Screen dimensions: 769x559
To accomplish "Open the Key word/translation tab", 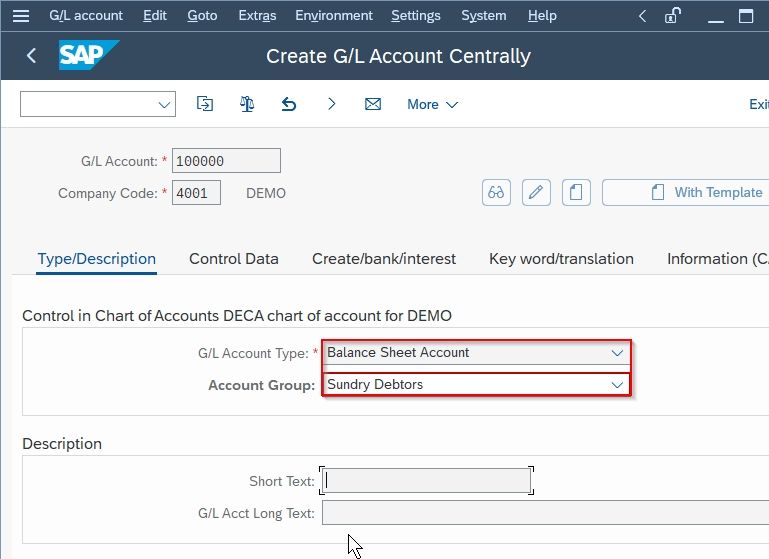I will tap(561, 258).
